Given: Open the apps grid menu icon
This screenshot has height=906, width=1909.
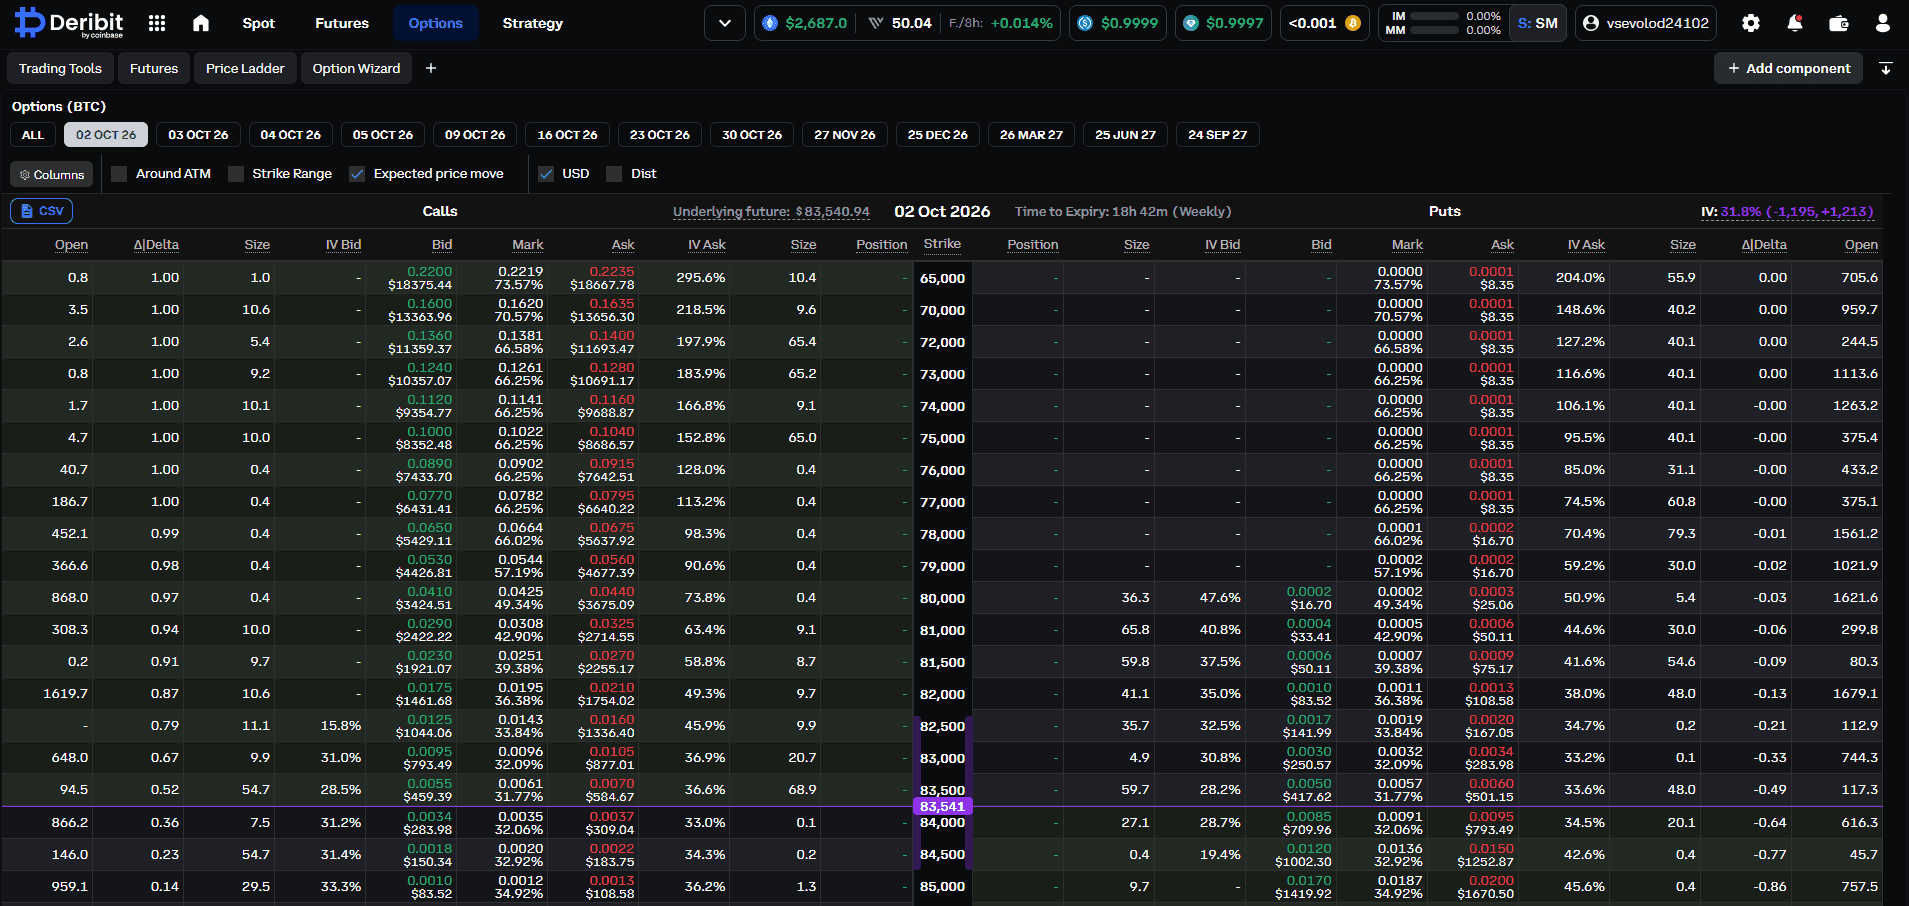Looking at the screenshot, I should (157, 23).
